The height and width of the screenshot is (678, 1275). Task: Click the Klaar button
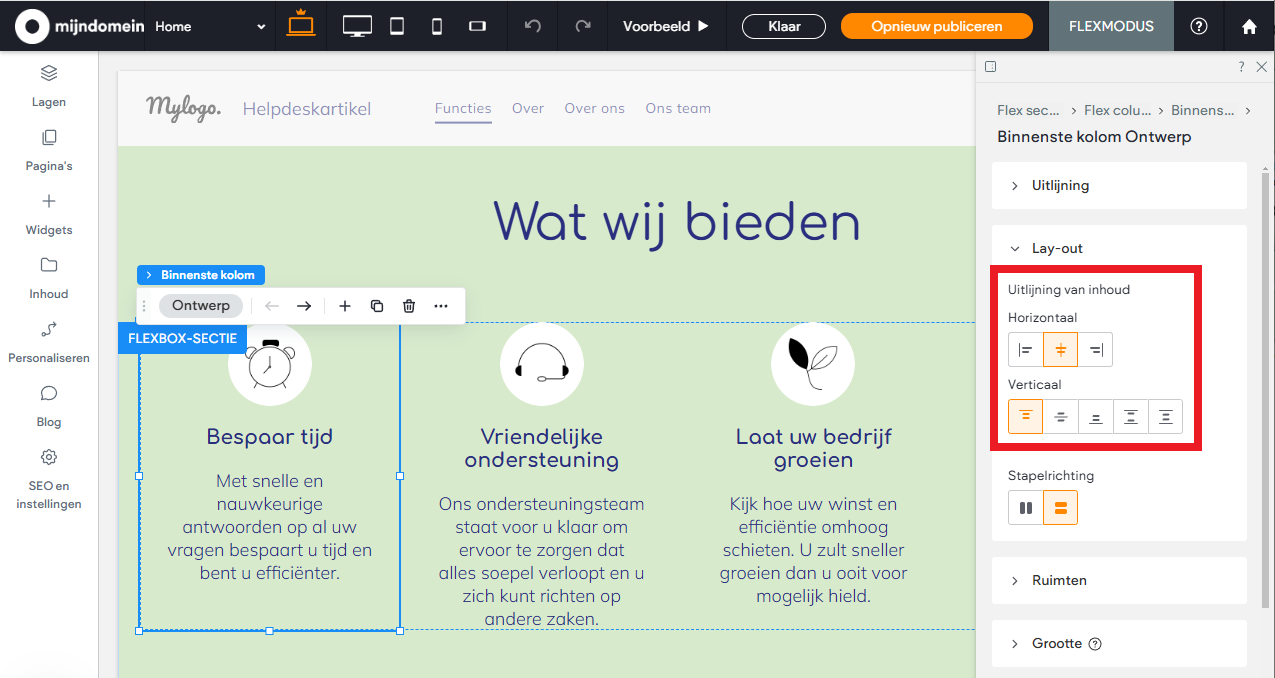[783, 26]
